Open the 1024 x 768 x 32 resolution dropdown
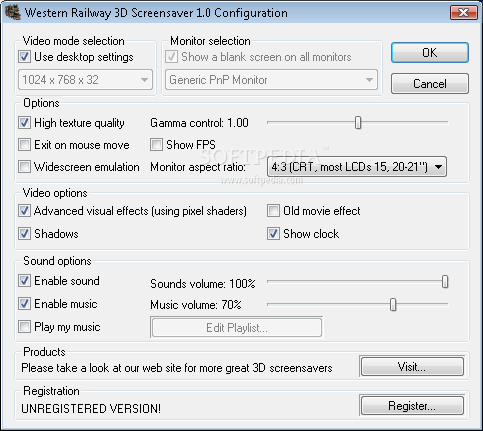 [x=85, y=80]
